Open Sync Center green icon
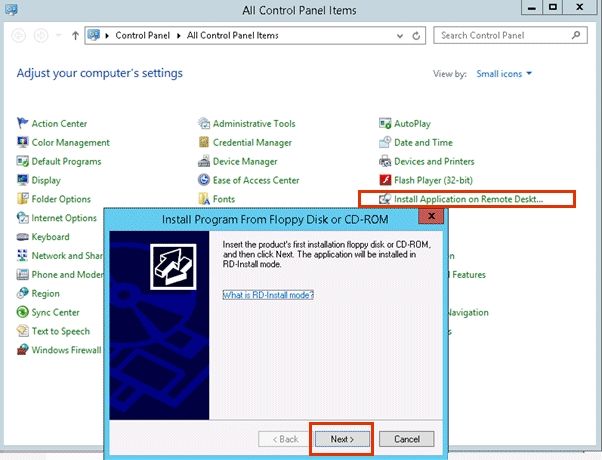The height and width of the screenshot is (460, 602). [x=22, y=312]
